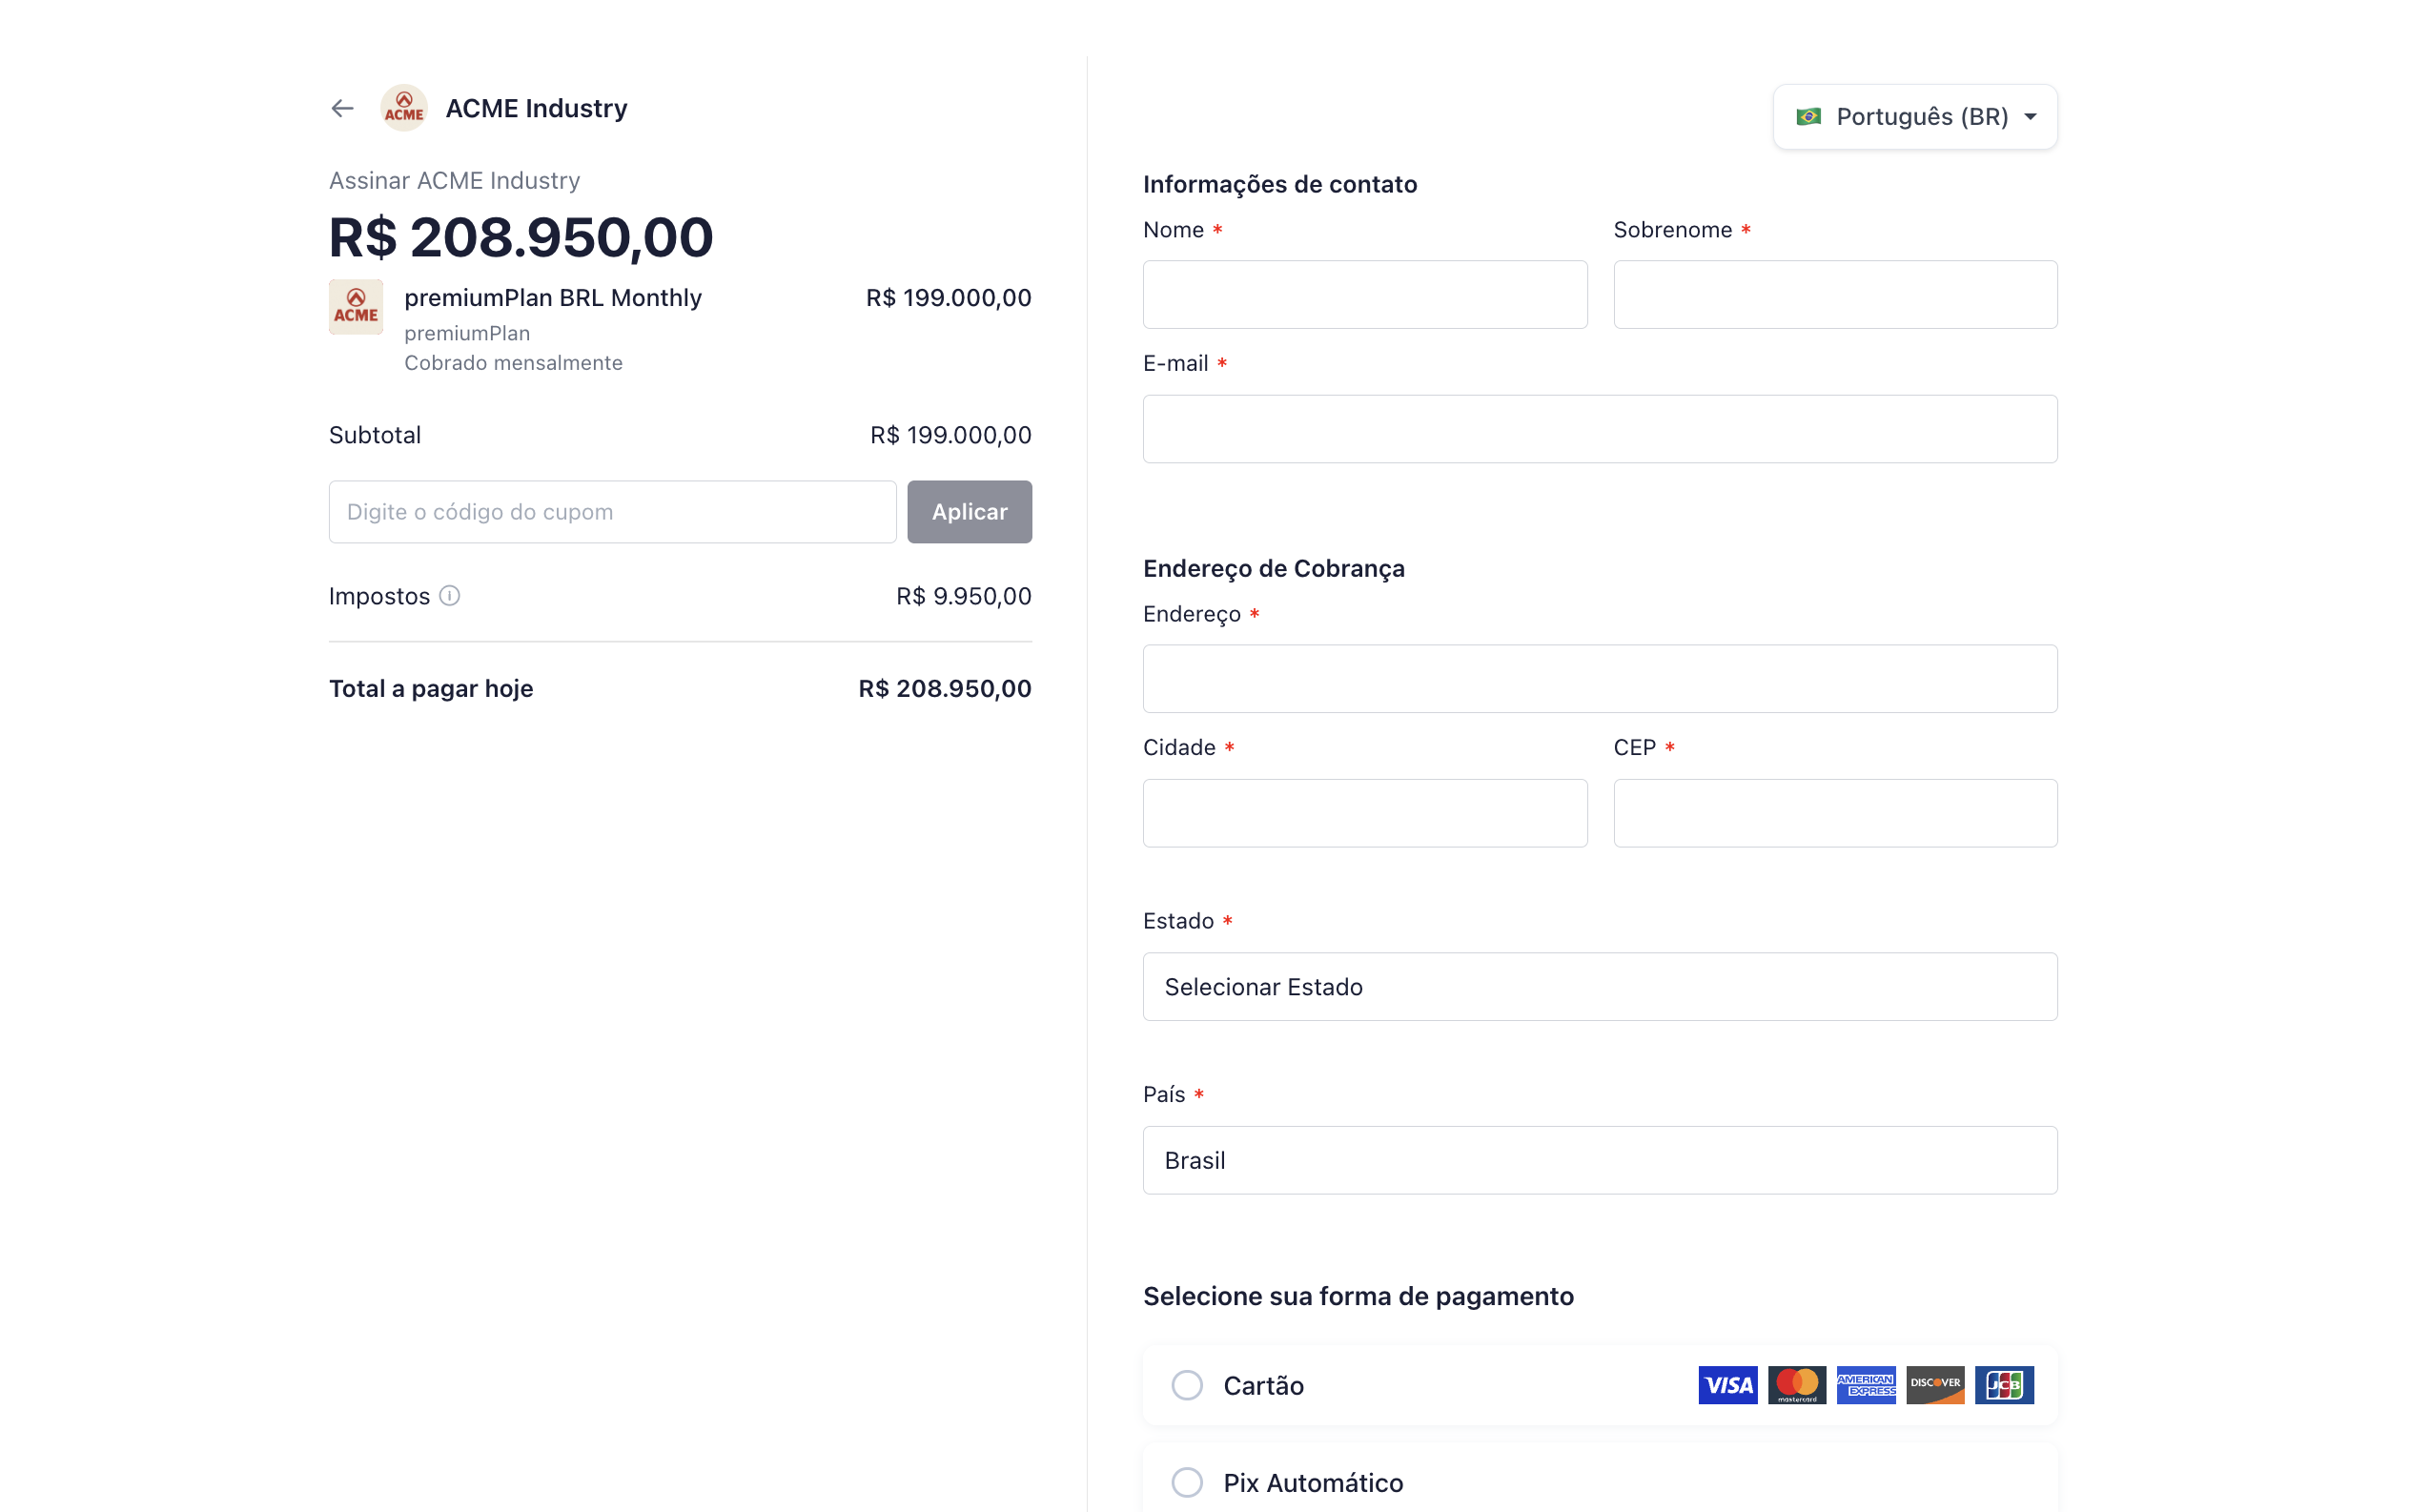Image resolution: width=2410 pixels, height=1512 pixels.
Task: Click the Brazil flag icon
Action: (x=1808, y=117)
